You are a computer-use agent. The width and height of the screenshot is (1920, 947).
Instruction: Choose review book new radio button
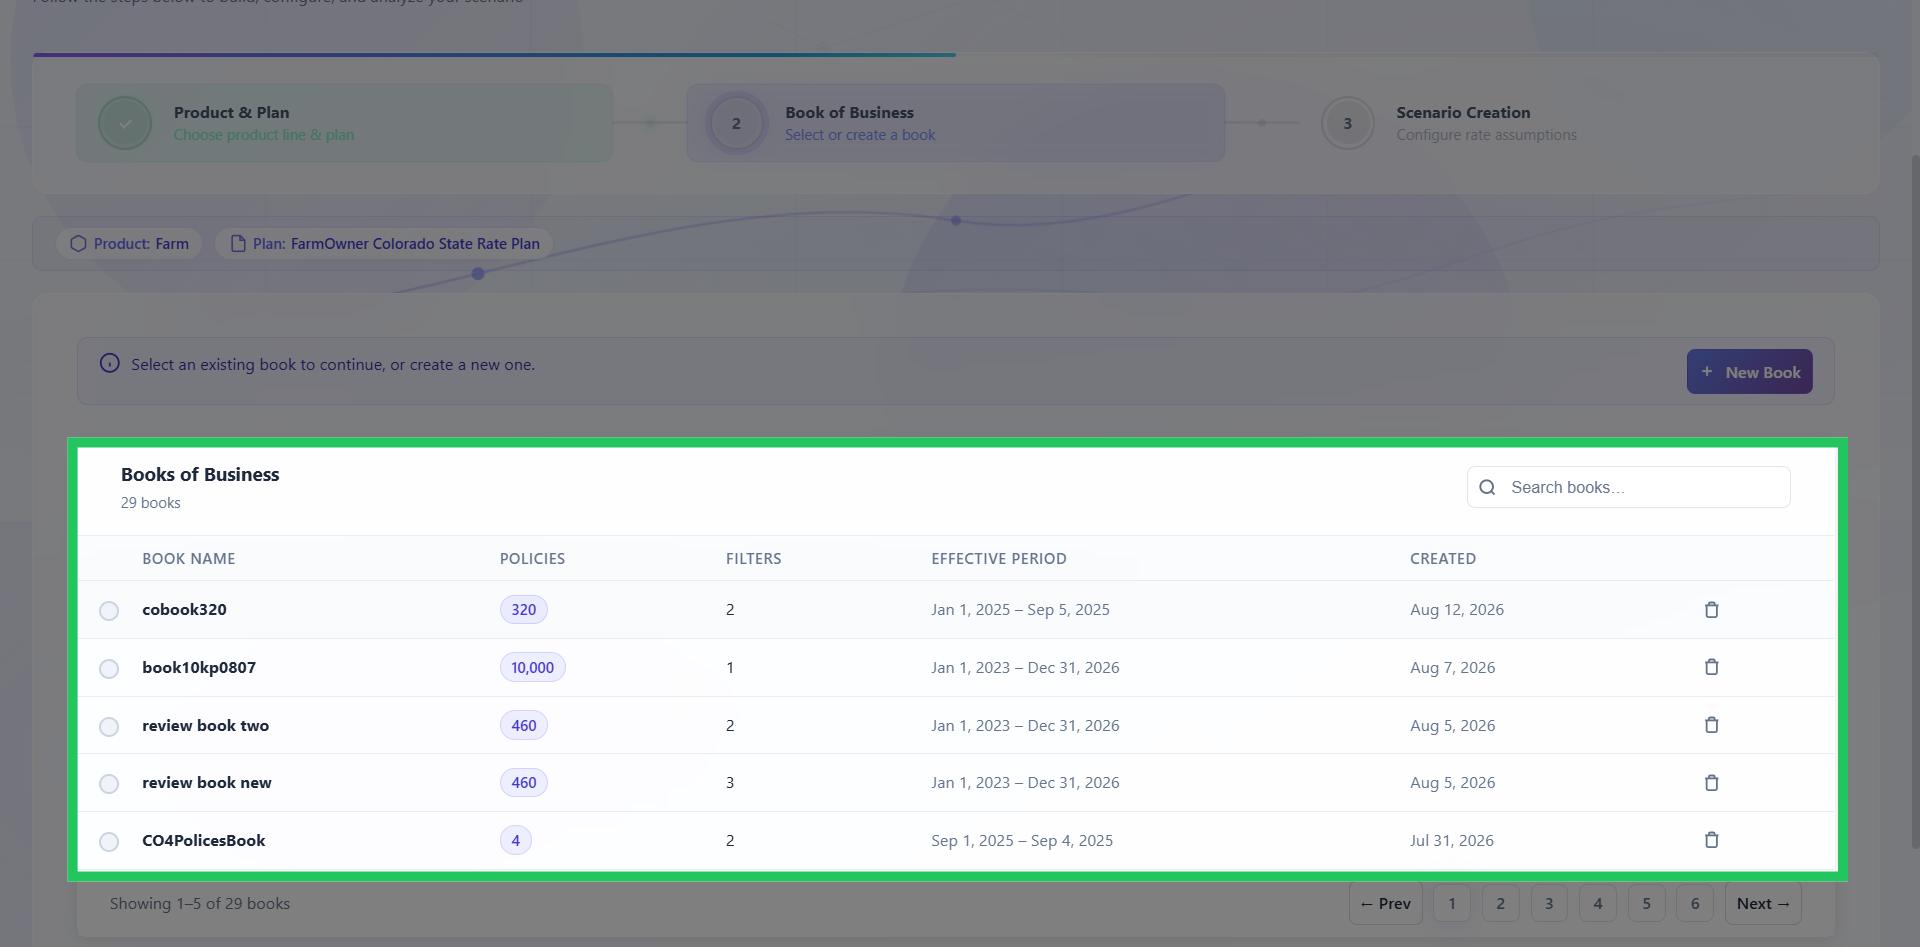109,784
